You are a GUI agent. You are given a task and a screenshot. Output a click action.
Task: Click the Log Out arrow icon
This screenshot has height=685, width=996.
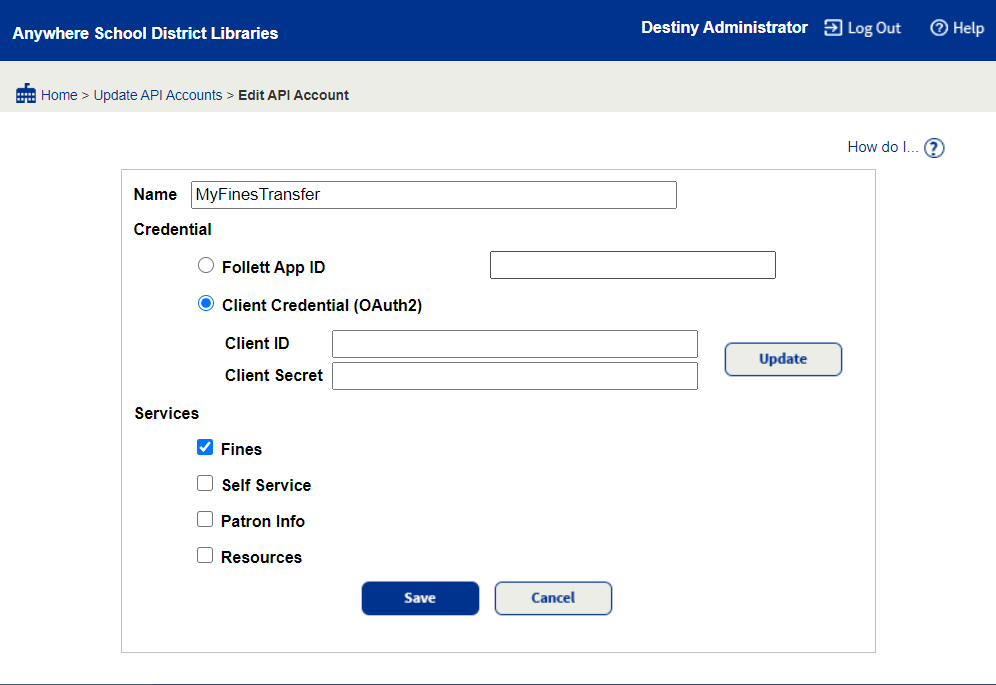pyautogui.click(x=832, y=28)
